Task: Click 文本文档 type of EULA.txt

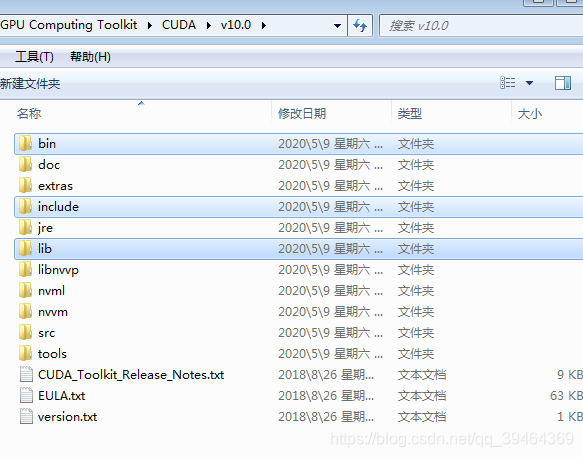Action: pos(422,395)
